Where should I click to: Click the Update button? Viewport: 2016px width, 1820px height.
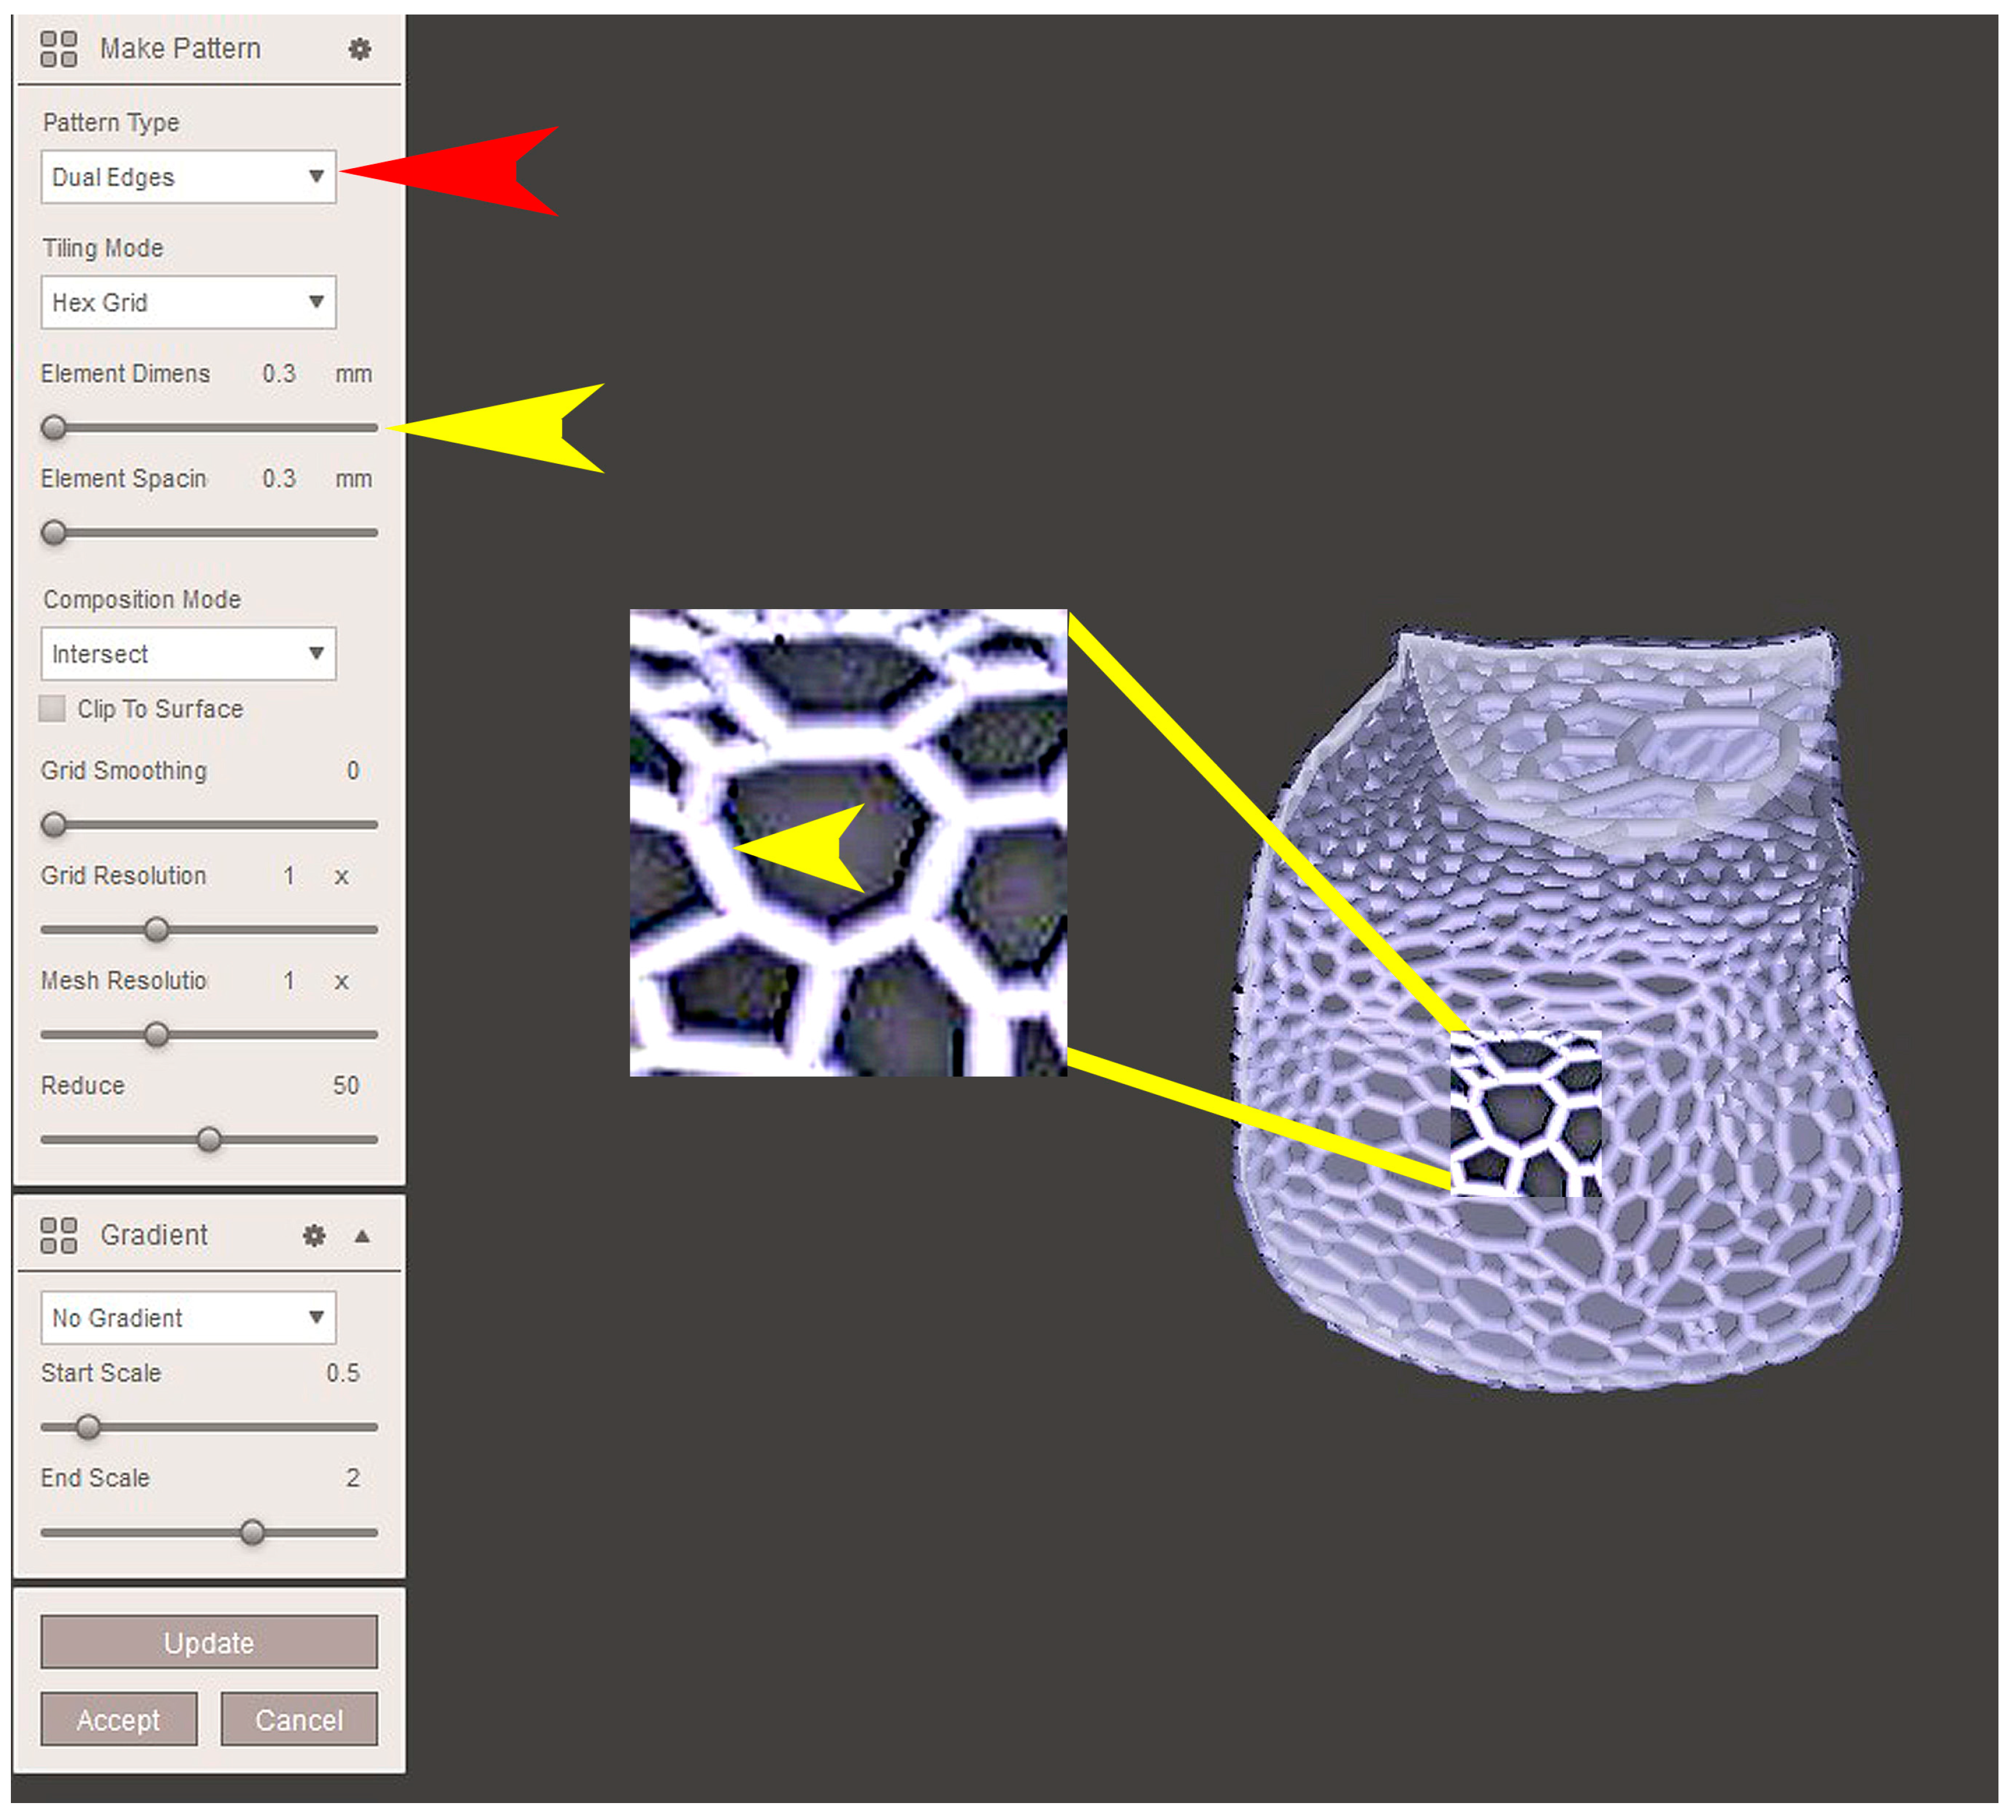[x=209, y=1643]
